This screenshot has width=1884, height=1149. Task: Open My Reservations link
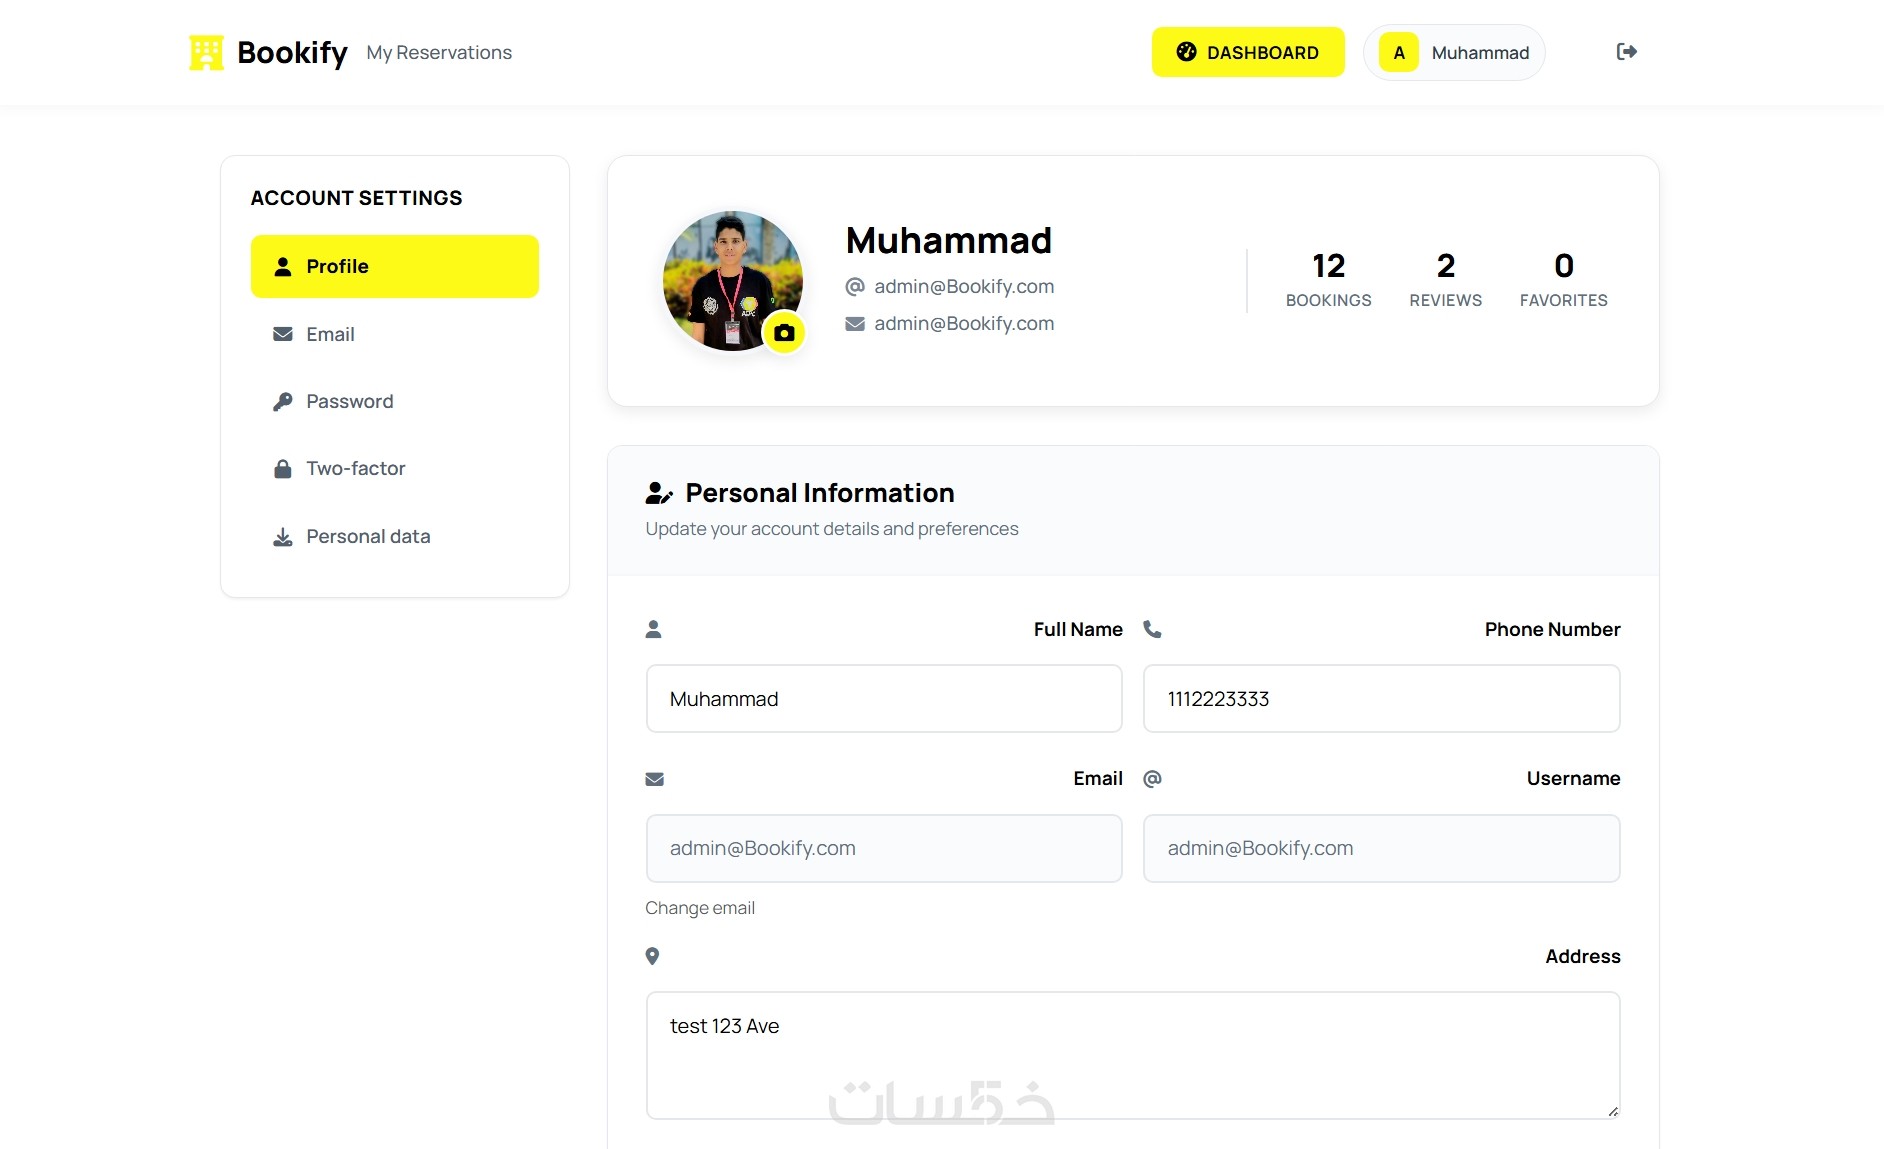click(439, 53)
